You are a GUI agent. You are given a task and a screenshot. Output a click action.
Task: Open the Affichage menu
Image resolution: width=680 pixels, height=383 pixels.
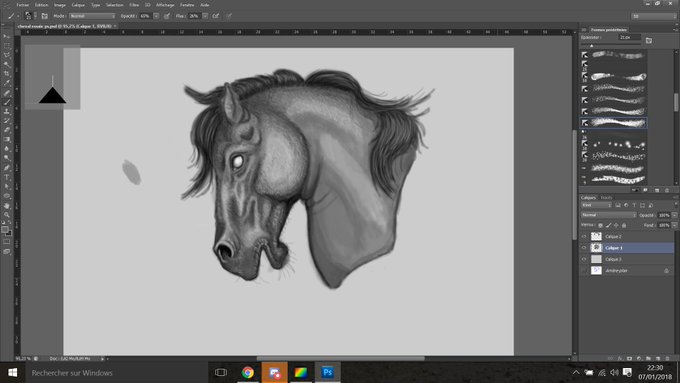tap(165, 5)
